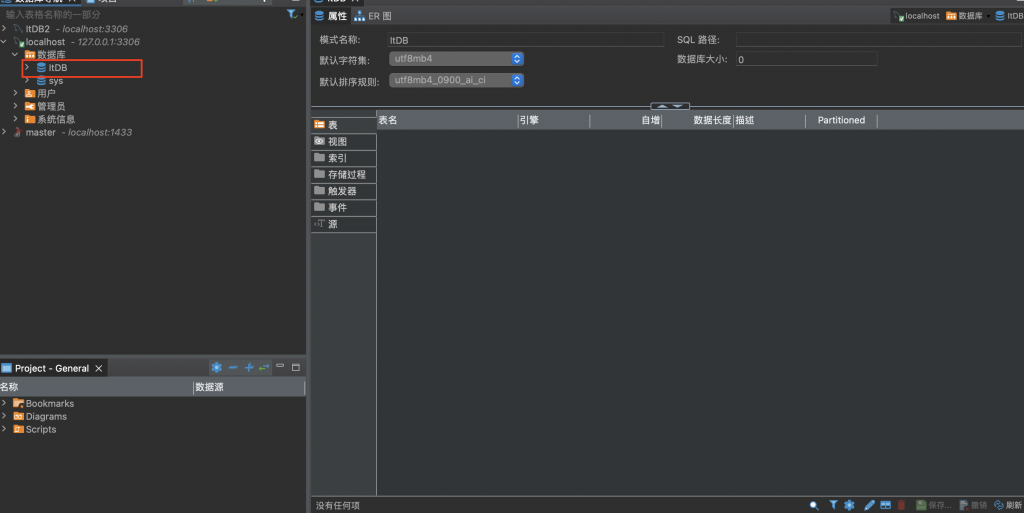Click the navigator filter funnel icon
Viewport: 1024px width, 513px height.
tap(292, 14)
